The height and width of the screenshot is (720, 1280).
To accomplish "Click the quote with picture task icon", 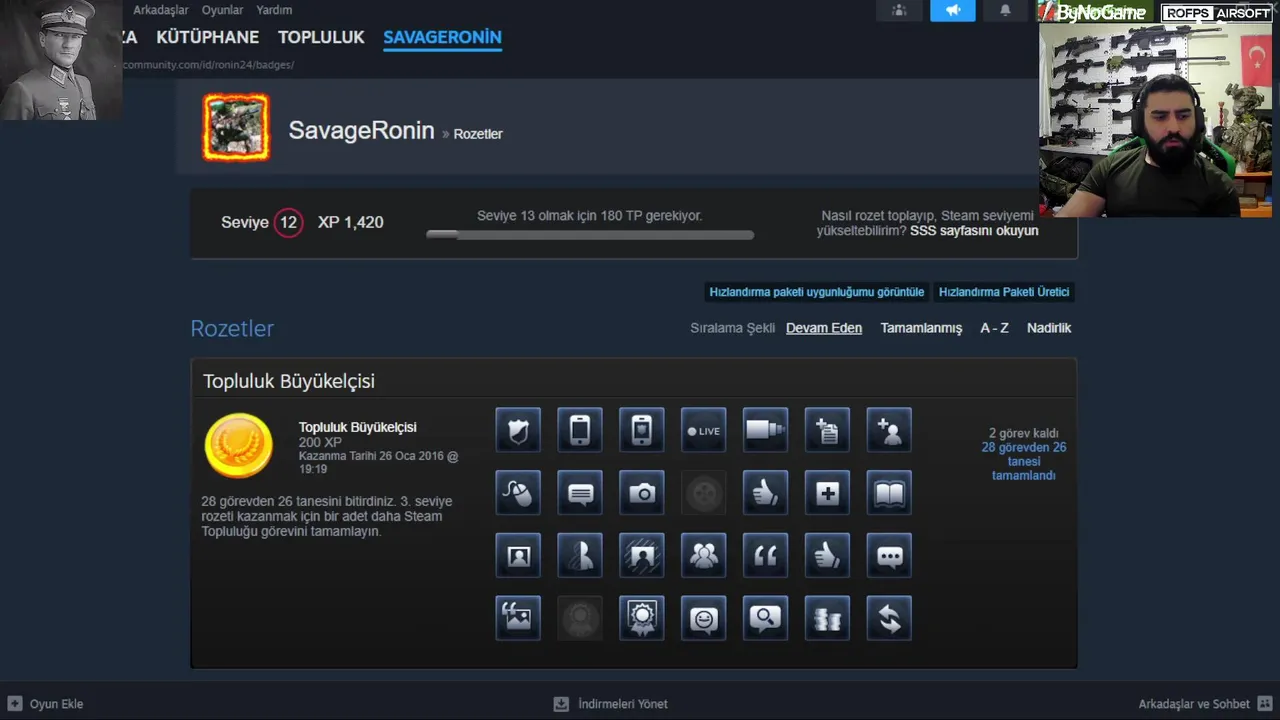I will 518,617.
